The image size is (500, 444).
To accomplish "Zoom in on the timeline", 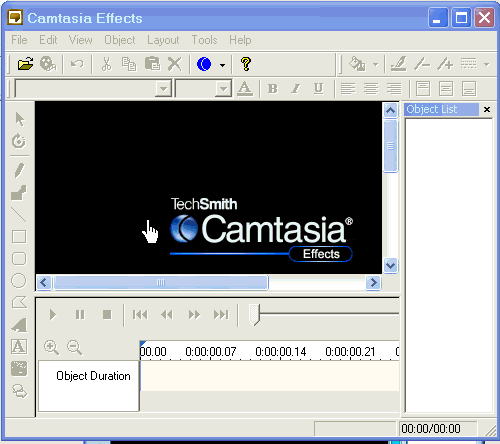I will [x=51, y=347].
